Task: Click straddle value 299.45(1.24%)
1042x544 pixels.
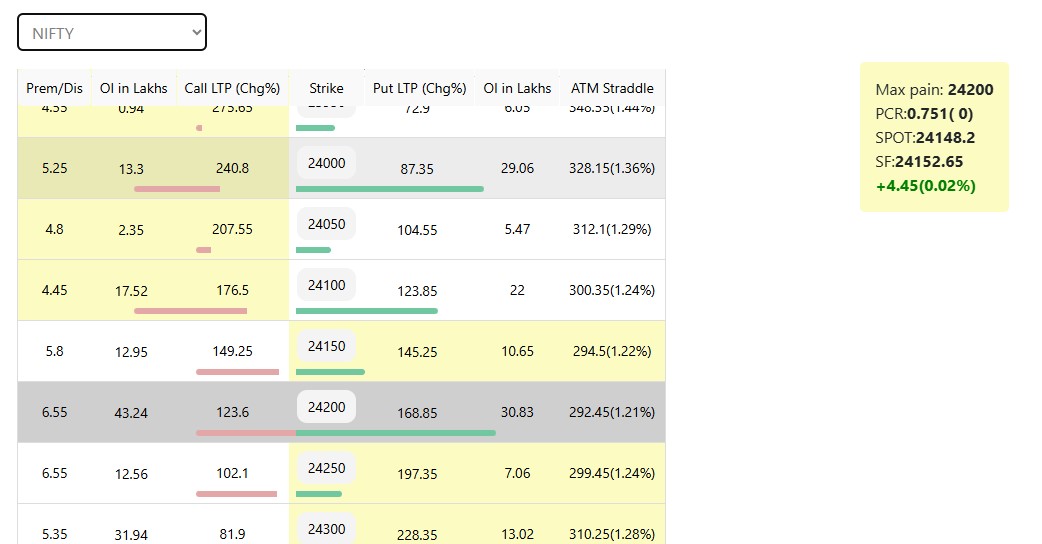Action: pyautogui.click(x=612, y=474)
